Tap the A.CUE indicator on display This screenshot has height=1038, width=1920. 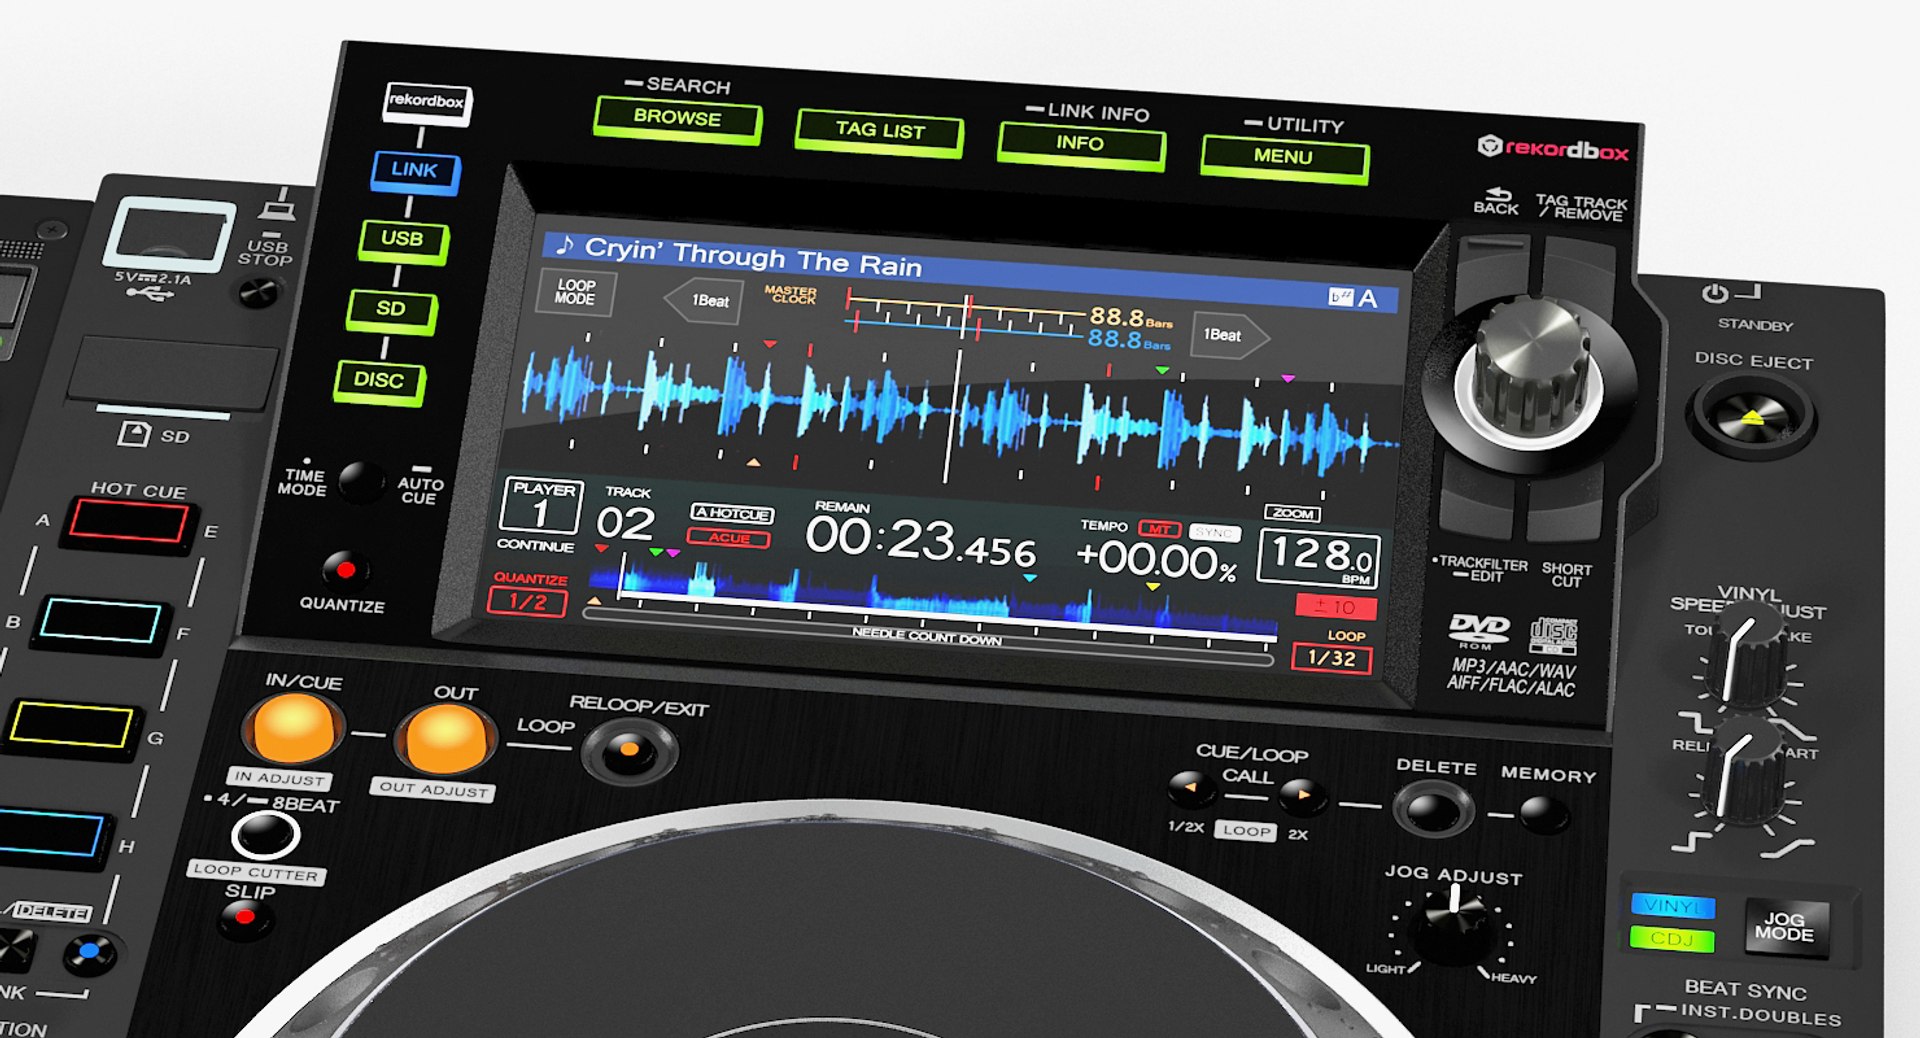[x=729, y=538]
